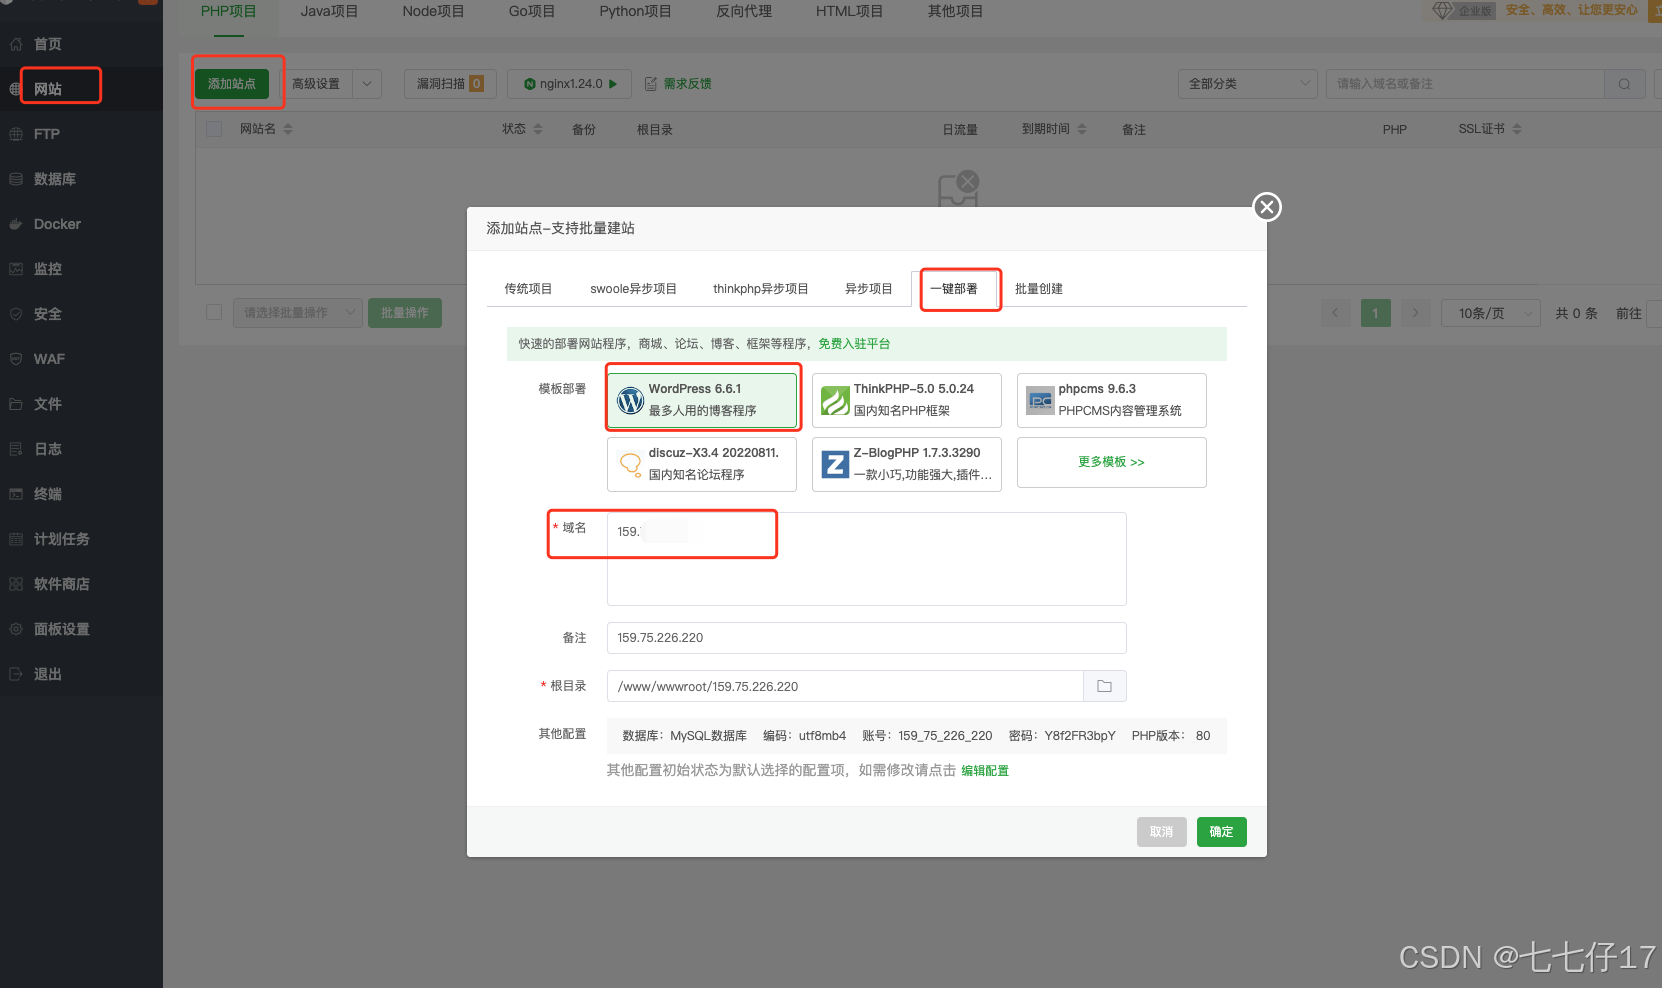Switch to the Go项目 tab
The height and width of the screenshot is (988, 1662).
tap(531, 12)
